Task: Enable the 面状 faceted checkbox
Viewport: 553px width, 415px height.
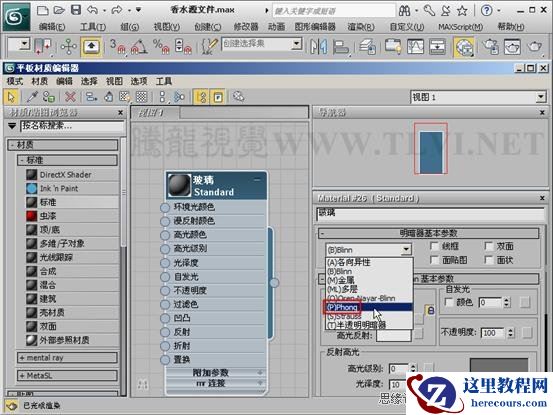Action: [489, 260]
